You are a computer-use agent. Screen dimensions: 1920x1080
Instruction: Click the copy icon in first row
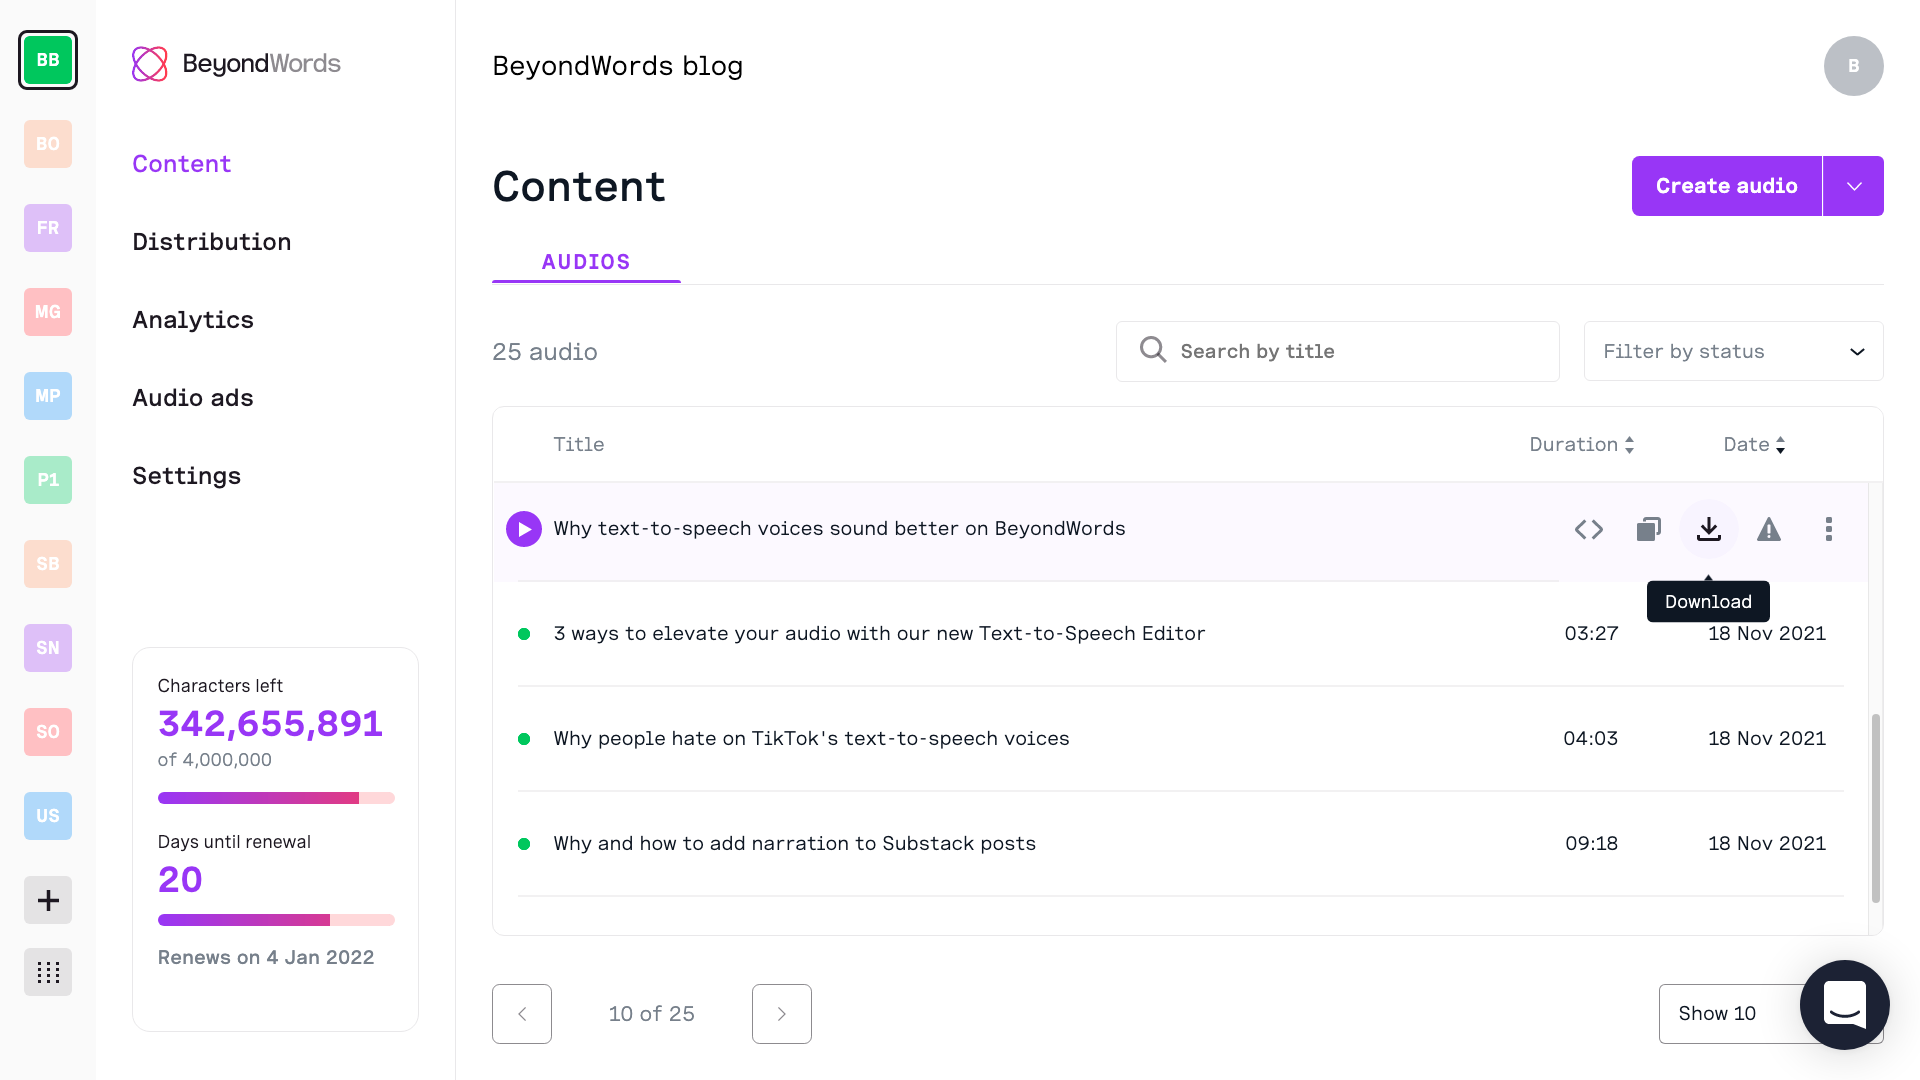(x=1649, y=529)
